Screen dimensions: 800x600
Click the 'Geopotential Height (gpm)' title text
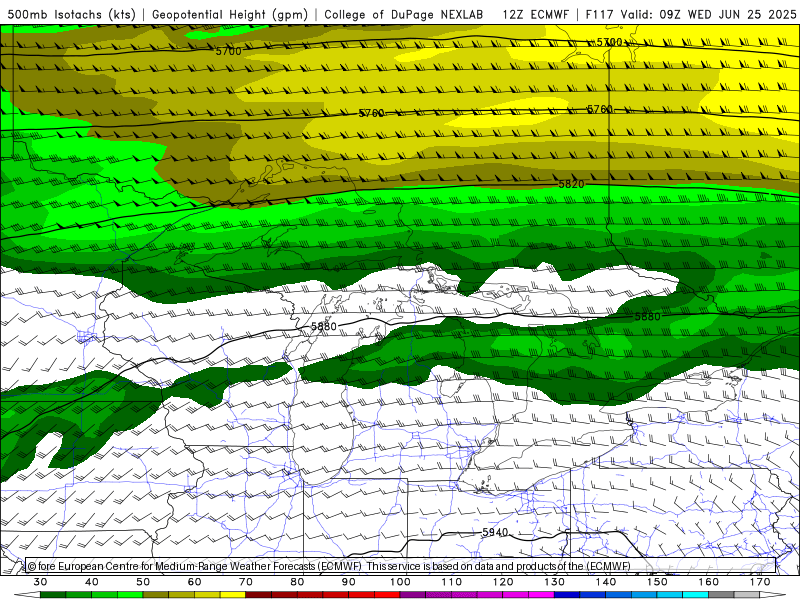[x=230, y=15]
